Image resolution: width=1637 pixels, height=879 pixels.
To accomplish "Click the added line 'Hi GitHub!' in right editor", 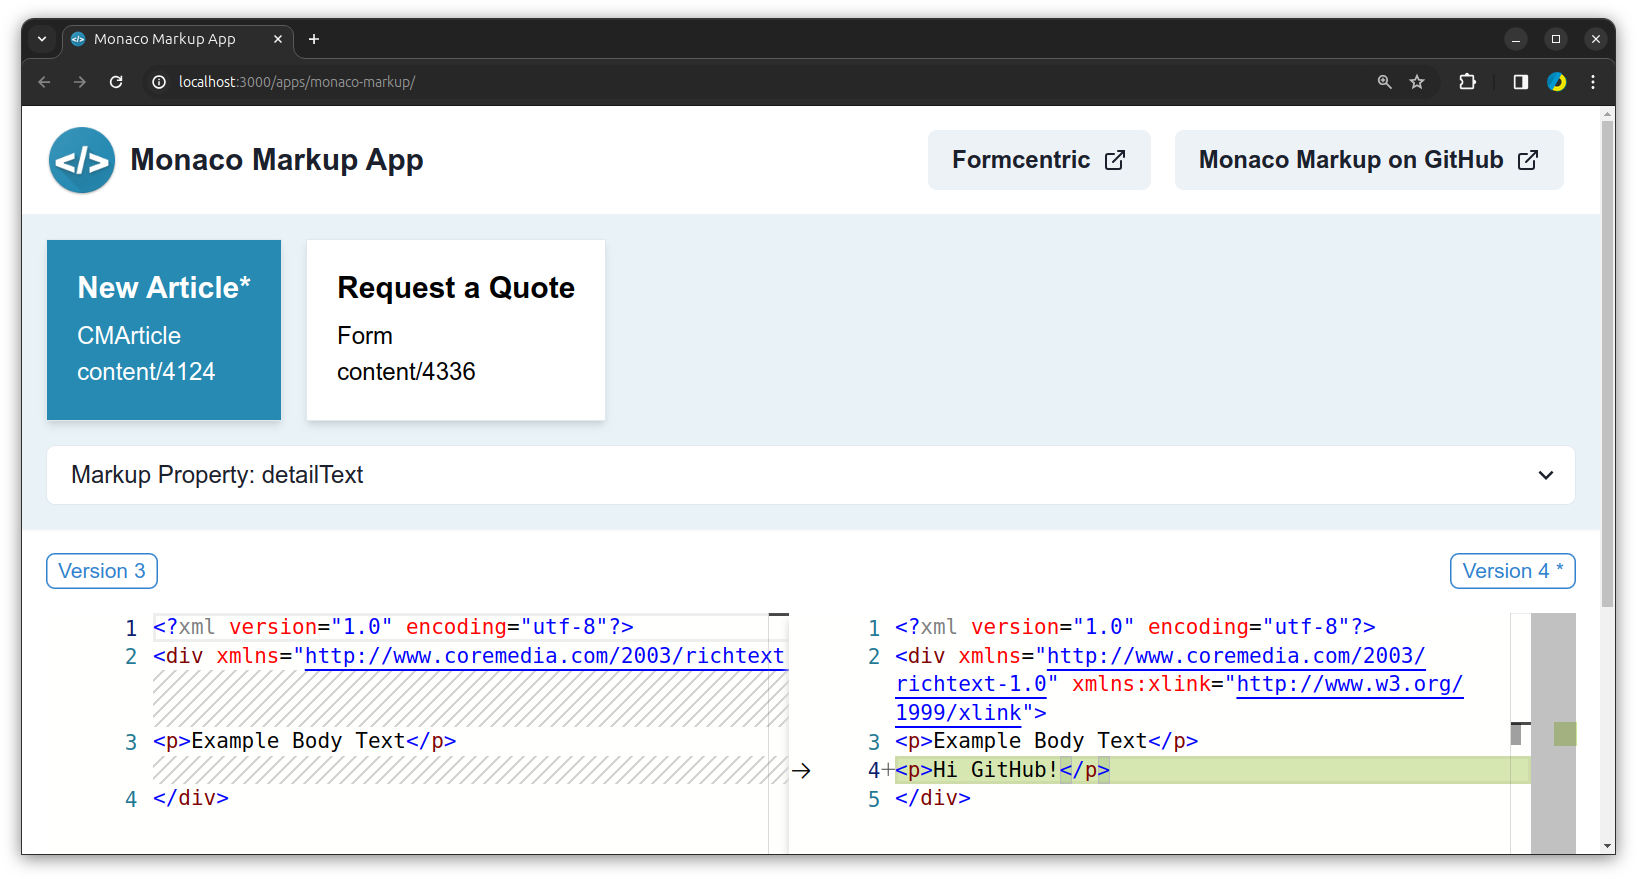I will coord(1002,770).
